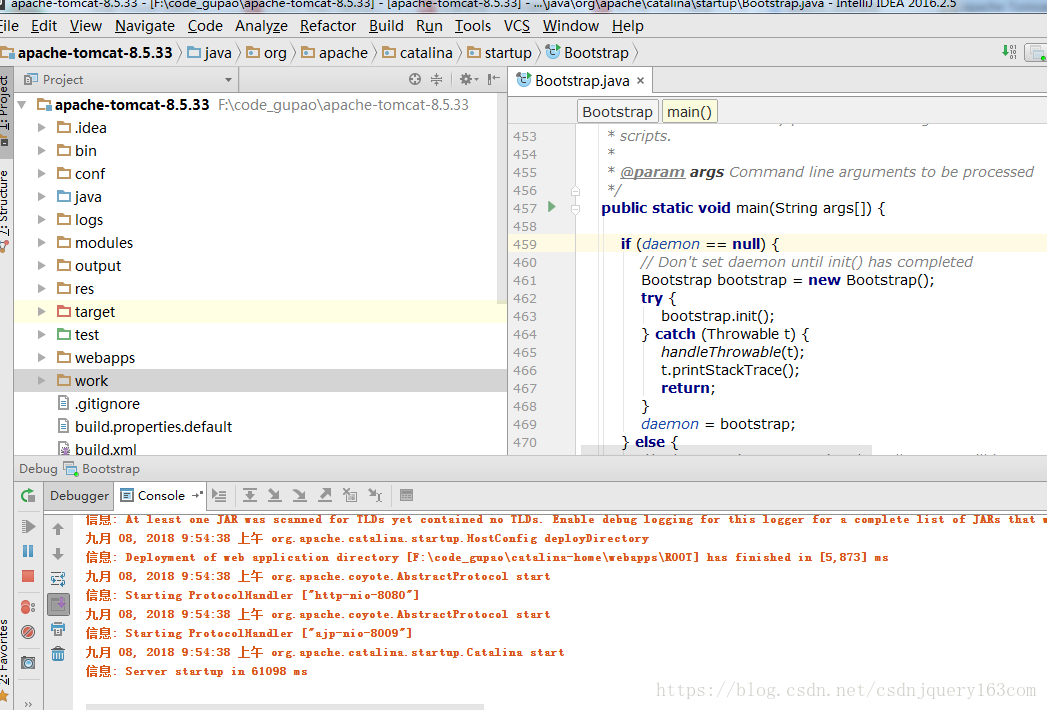Screen dimensions: 1047x710
Task: Click the Force Step Into icon
Action: coord(300,496)
